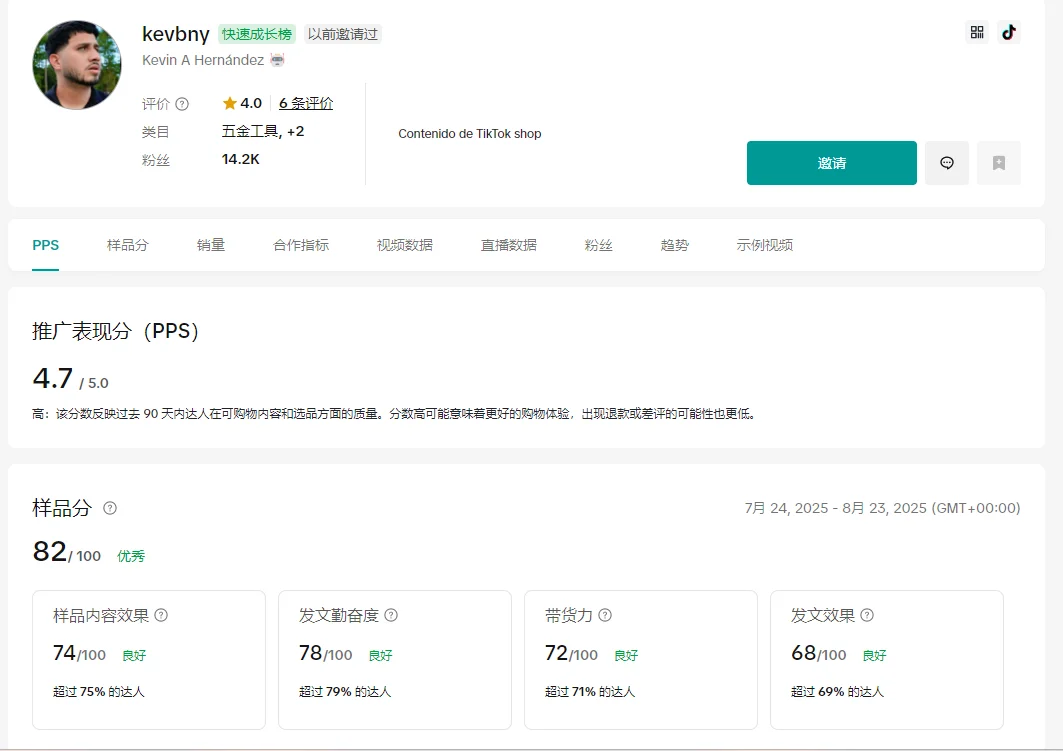
Task: Open the QR code icon at top right
Action: [x=976, y=32]
